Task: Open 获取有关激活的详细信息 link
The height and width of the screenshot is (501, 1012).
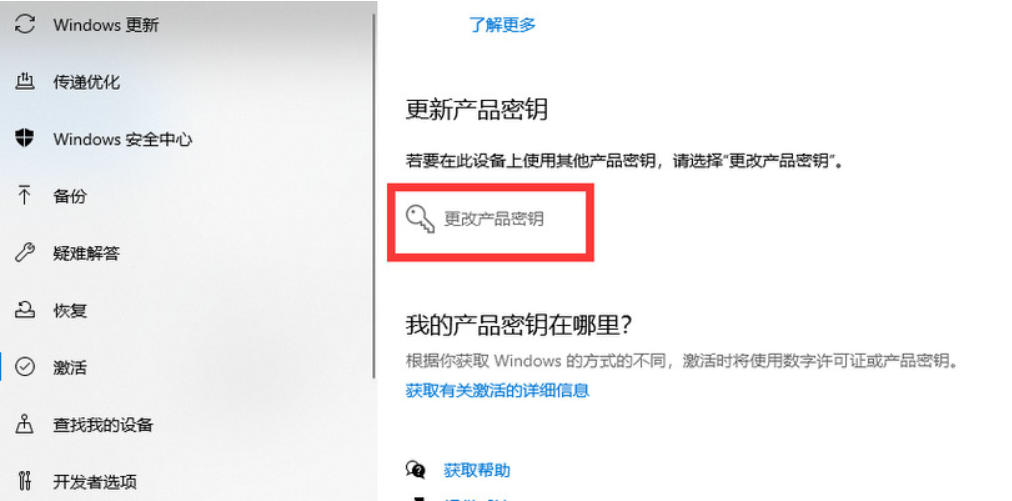Action: tap(498, 390)
